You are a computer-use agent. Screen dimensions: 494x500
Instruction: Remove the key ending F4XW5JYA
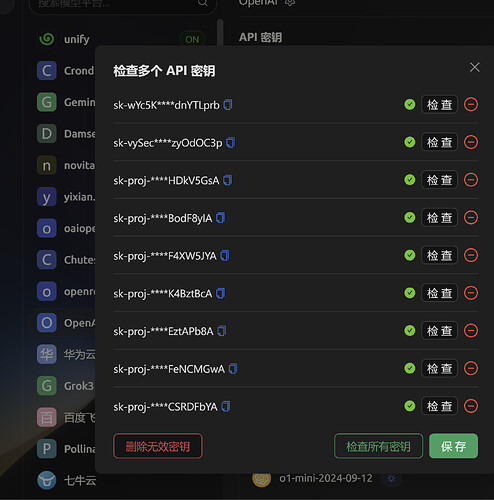(x=471, y=255)
